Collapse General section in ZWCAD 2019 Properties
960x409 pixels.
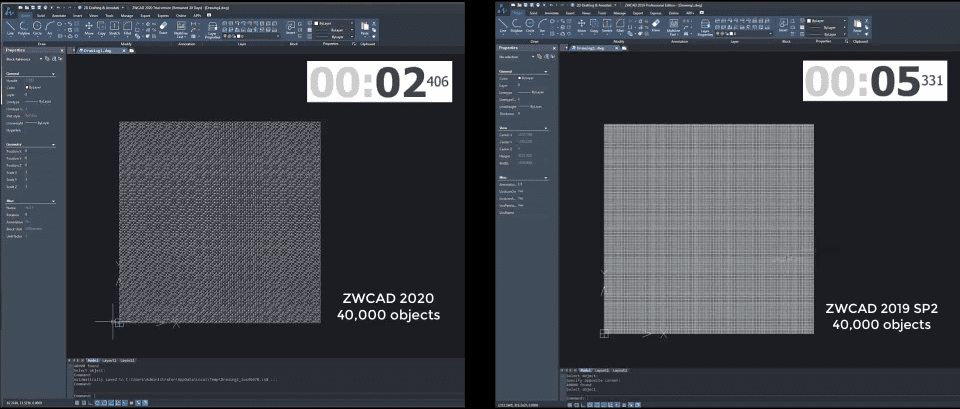546,72
